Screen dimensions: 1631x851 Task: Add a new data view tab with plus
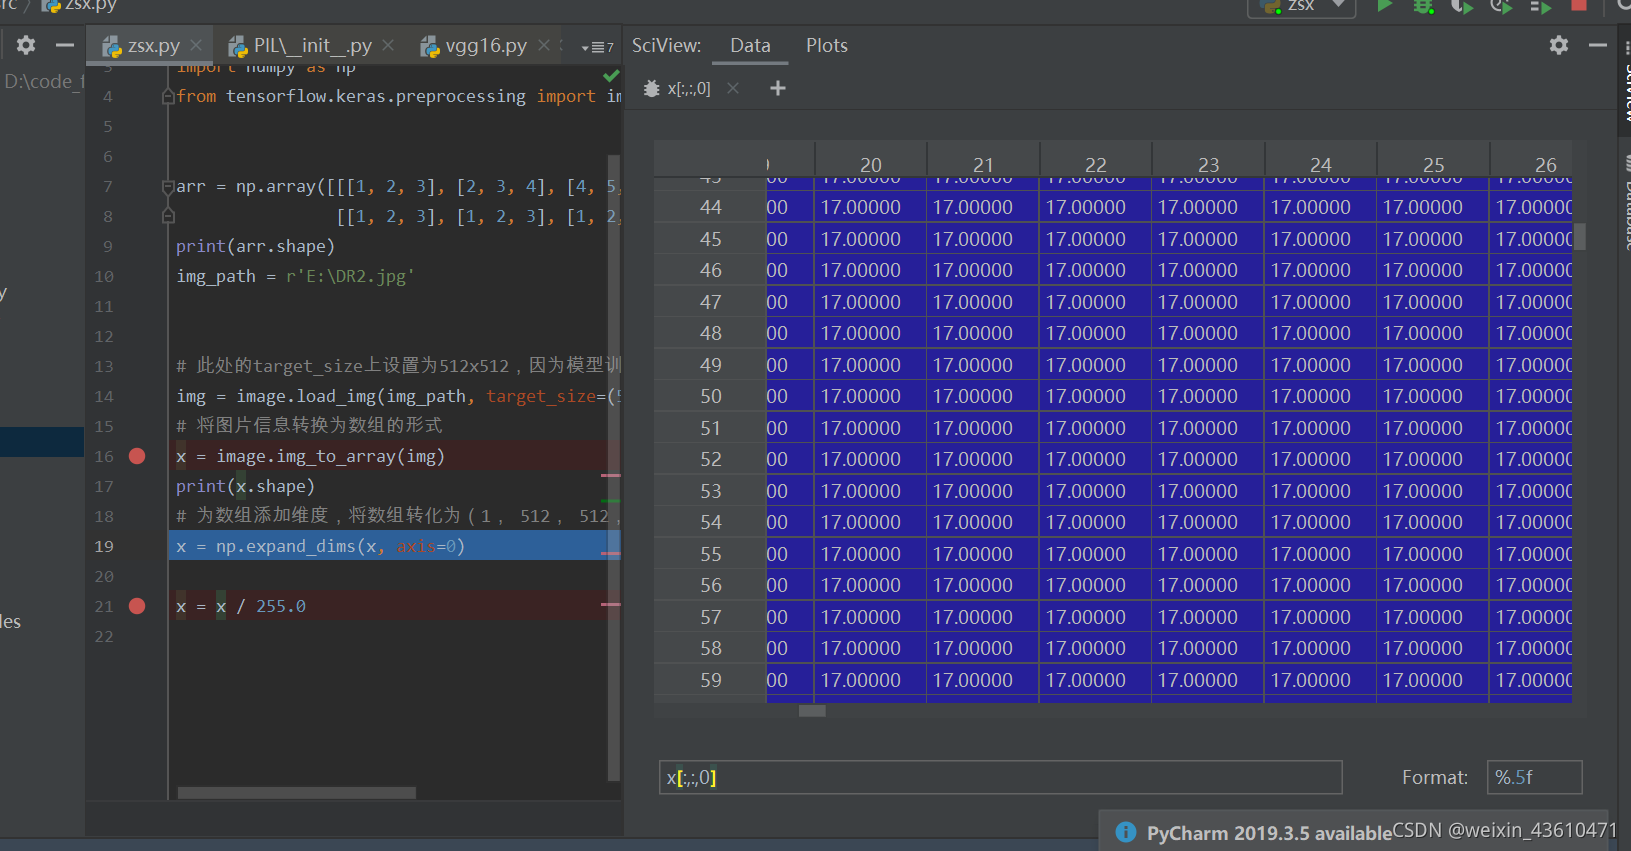click(778, 88)
